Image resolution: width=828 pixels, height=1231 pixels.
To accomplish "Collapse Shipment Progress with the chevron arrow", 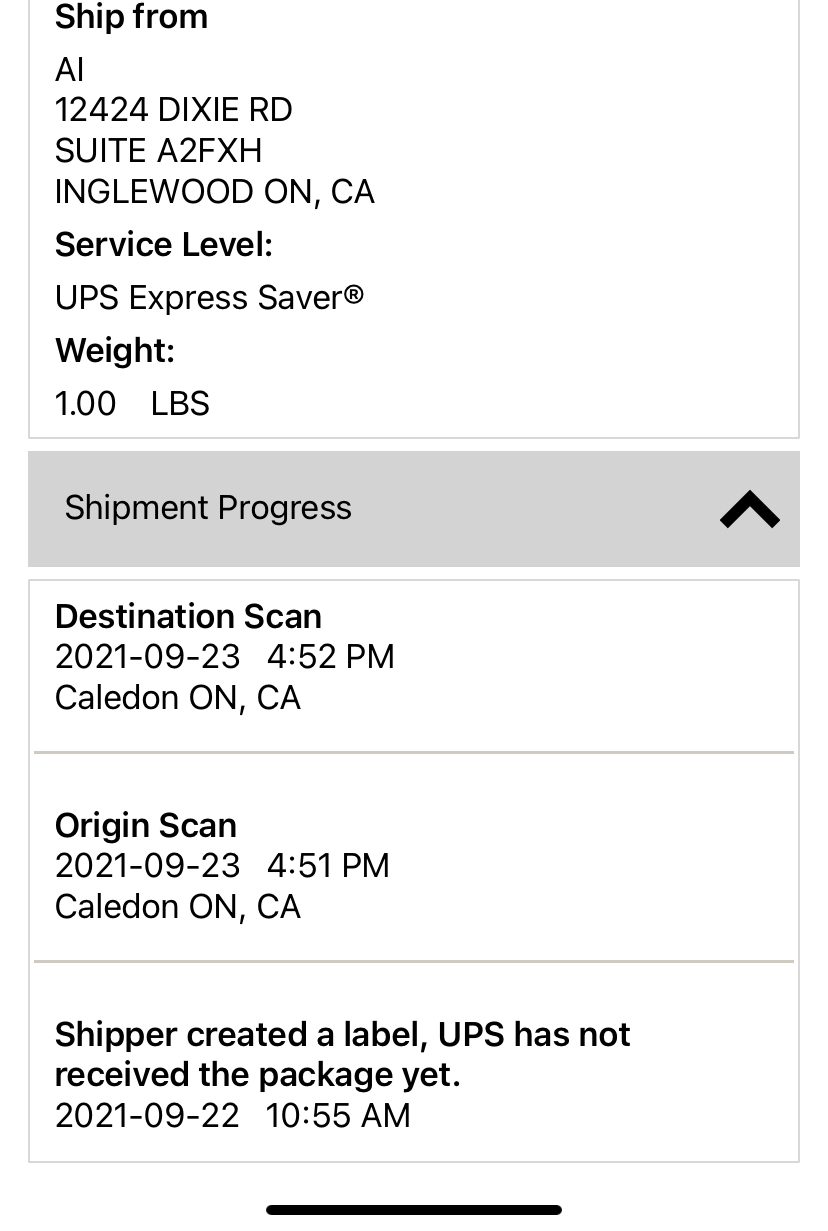I will [x=749, y=509].
